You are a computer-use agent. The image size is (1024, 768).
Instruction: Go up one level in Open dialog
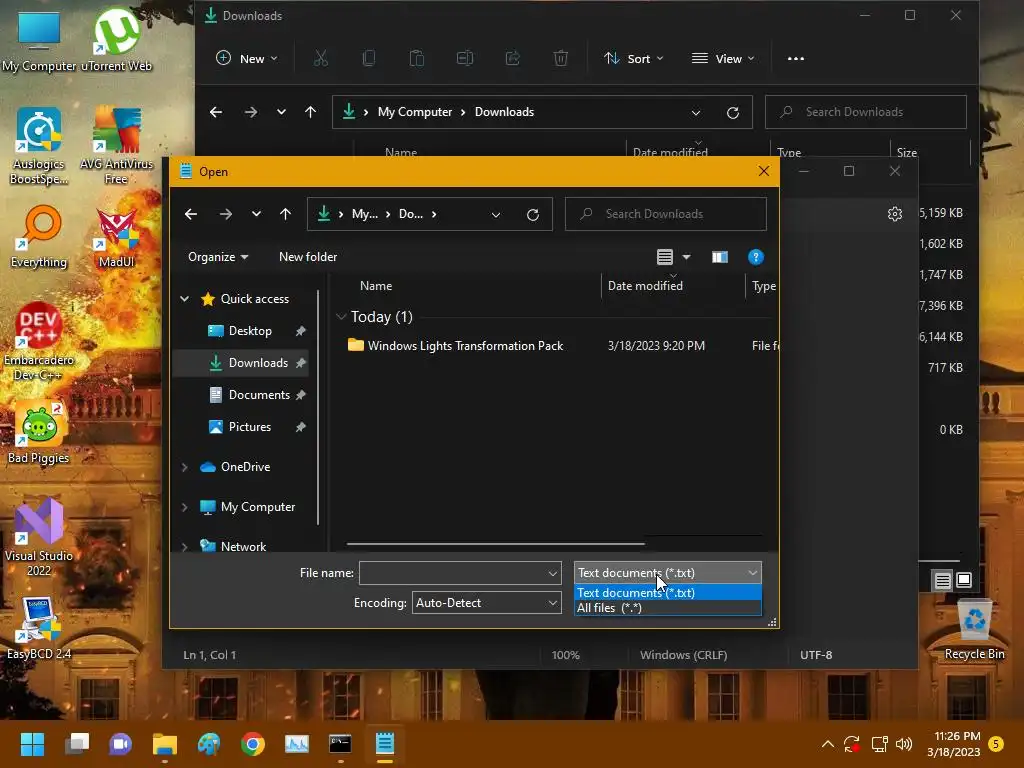285,214
